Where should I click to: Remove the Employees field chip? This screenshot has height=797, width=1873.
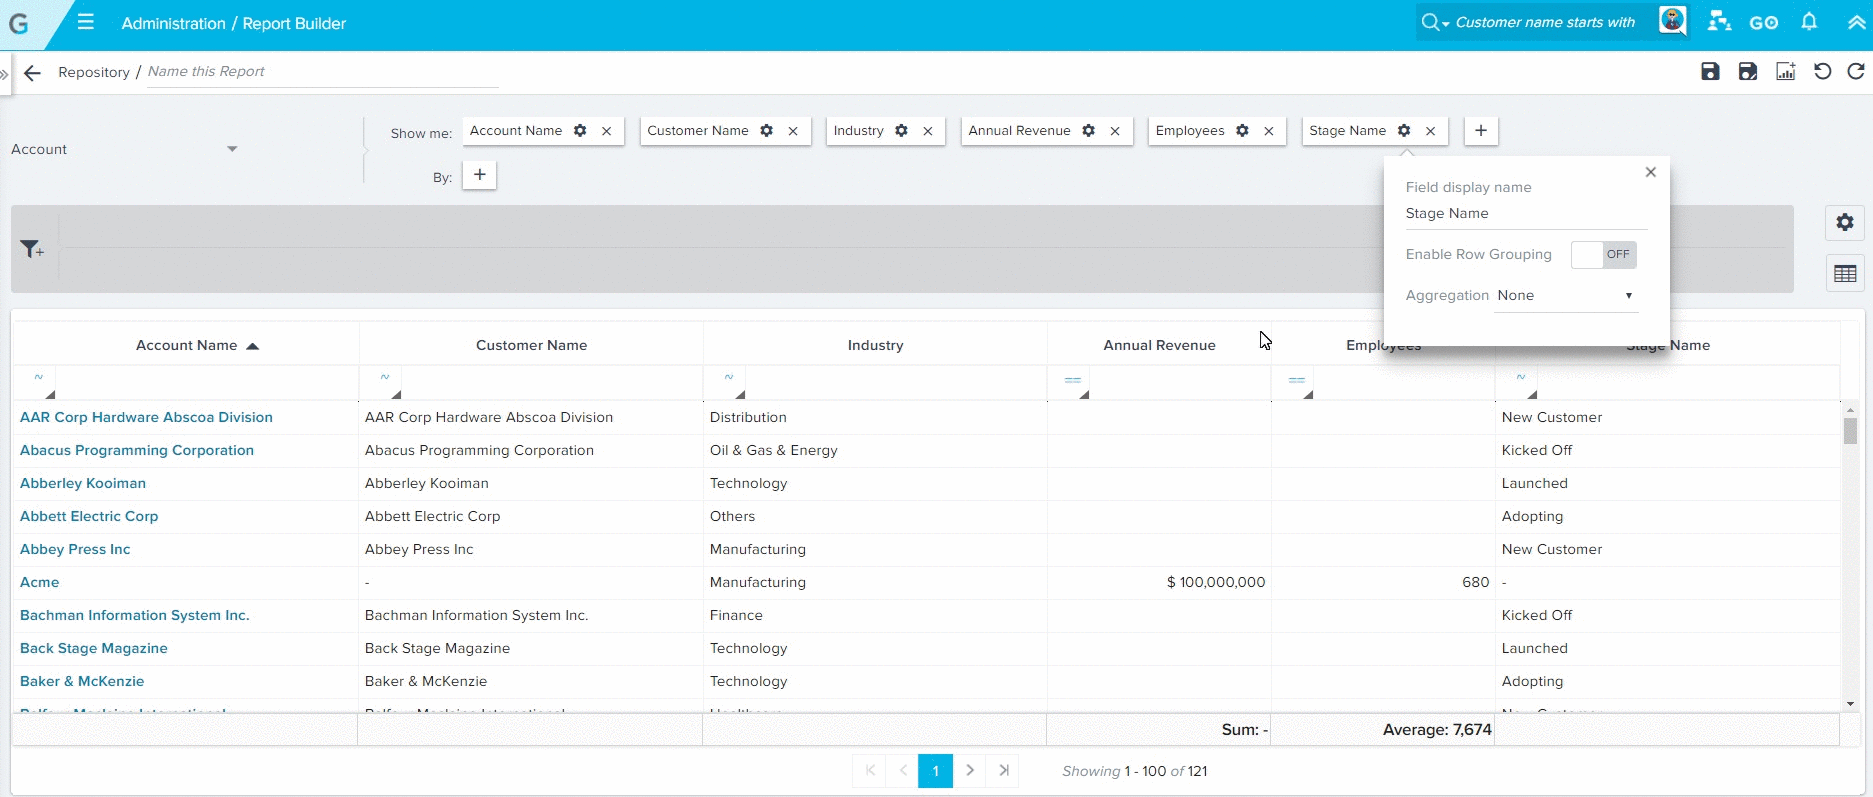coord(1269,131)
